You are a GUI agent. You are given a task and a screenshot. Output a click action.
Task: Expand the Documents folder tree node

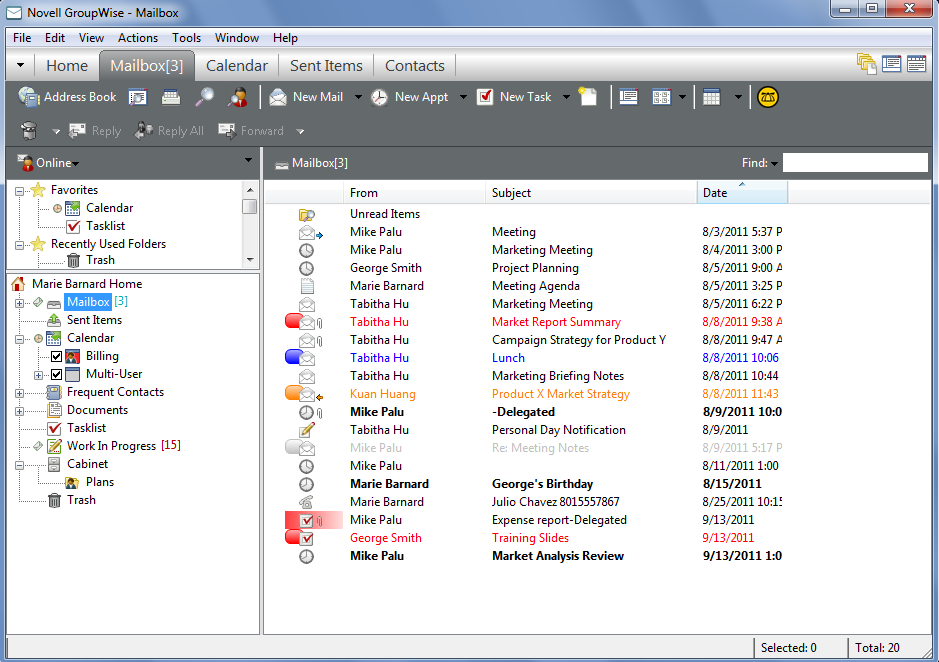click(19, 410)
